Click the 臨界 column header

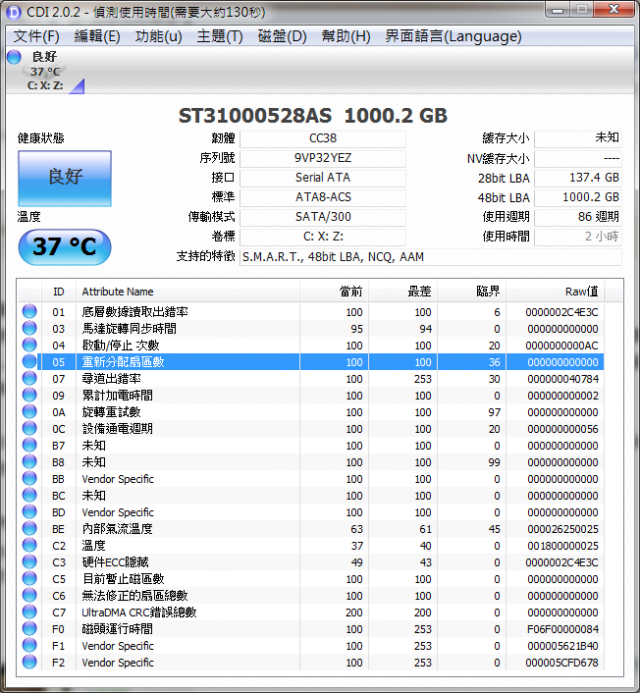click(472, 292)
